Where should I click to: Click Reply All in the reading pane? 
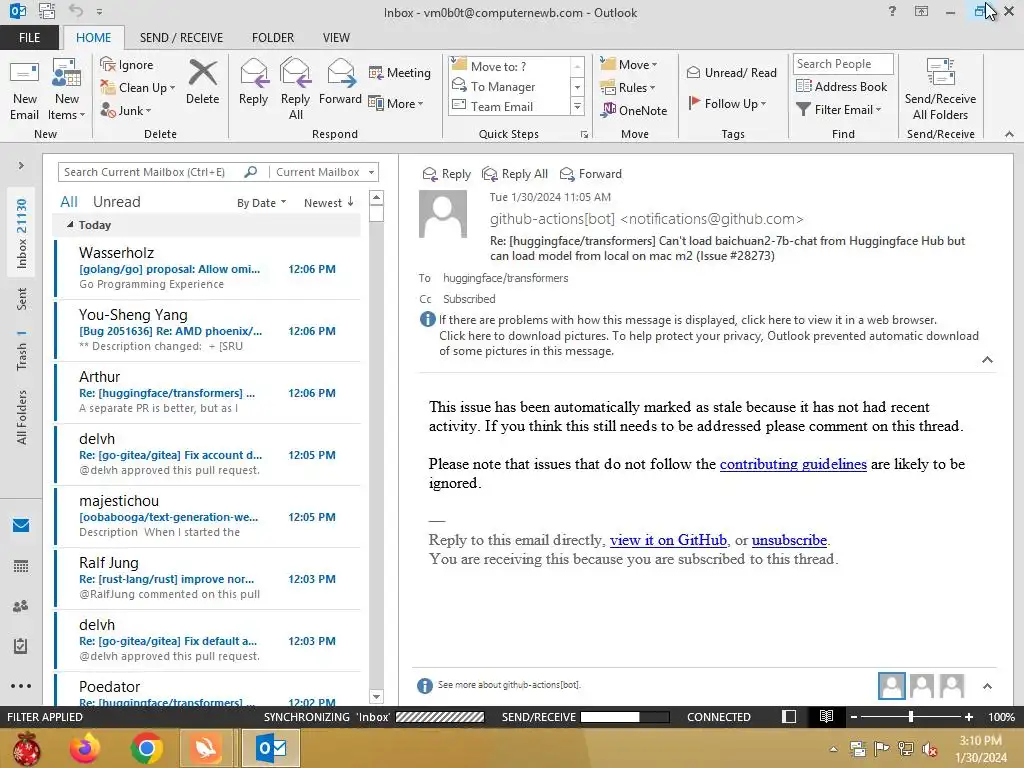(515, 174)
